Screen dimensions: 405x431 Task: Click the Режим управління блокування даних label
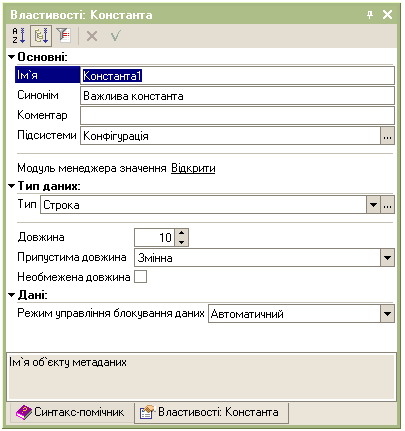[111, 313]
